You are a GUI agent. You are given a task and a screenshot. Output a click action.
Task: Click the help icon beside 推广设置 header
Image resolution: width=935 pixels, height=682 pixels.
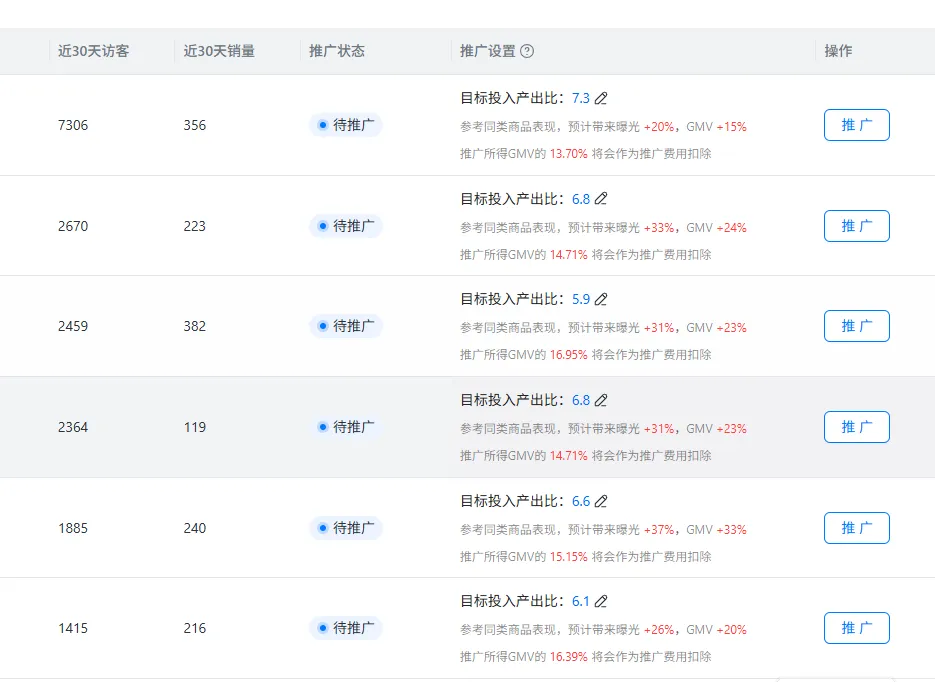527,51
